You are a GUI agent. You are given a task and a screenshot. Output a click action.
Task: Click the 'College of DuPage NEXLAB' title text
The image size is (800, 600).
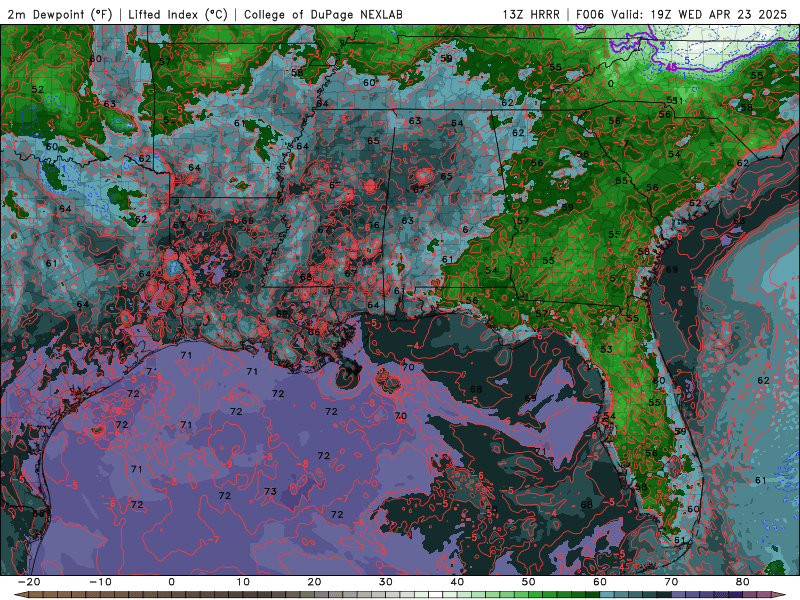pos(323,14)
